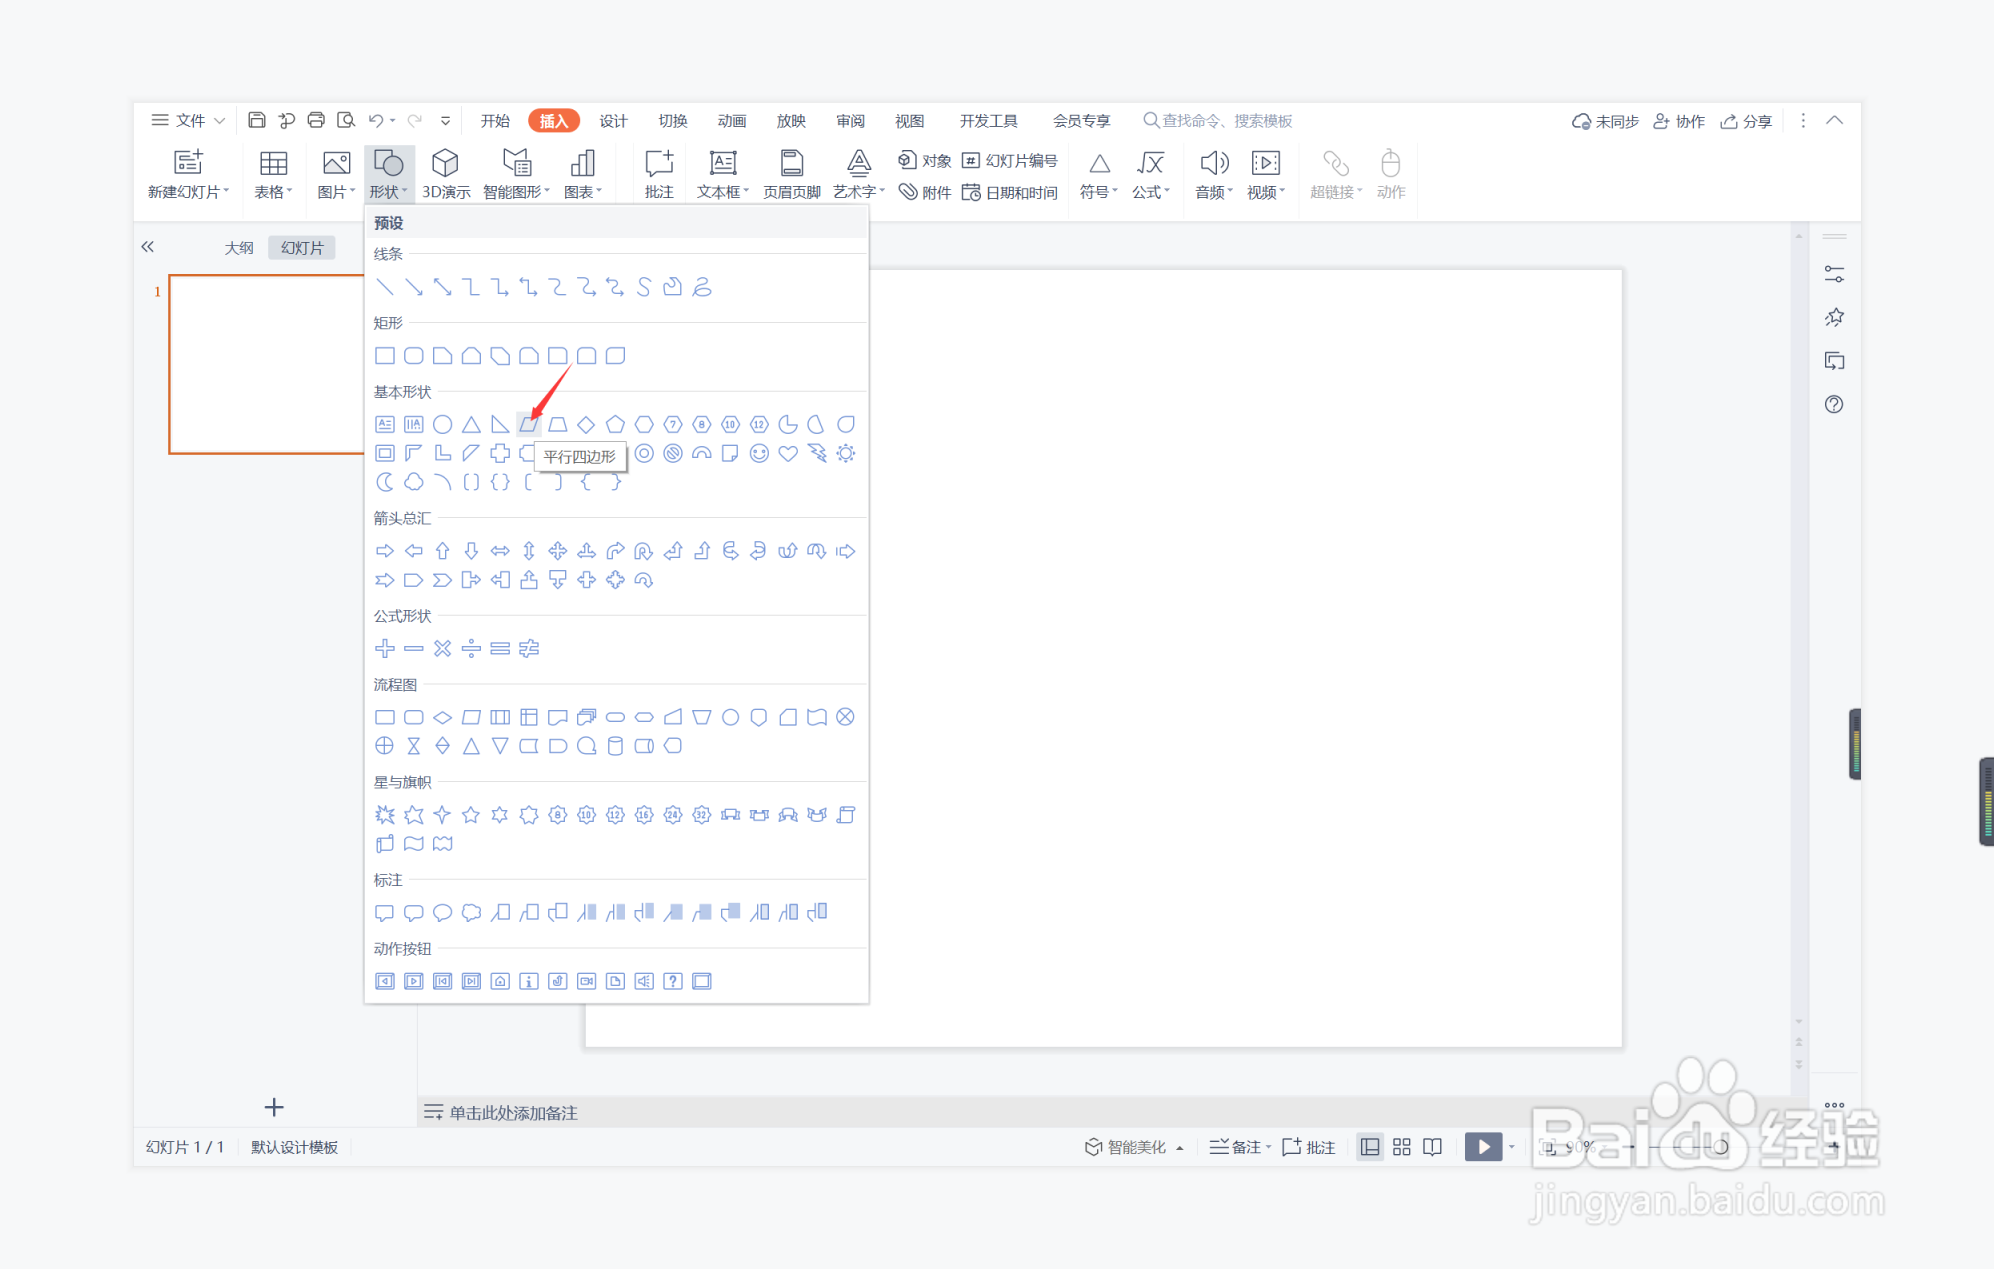Click 智能美化 in status bar
The image size is (1994, 1269).
point(1134,1147)
